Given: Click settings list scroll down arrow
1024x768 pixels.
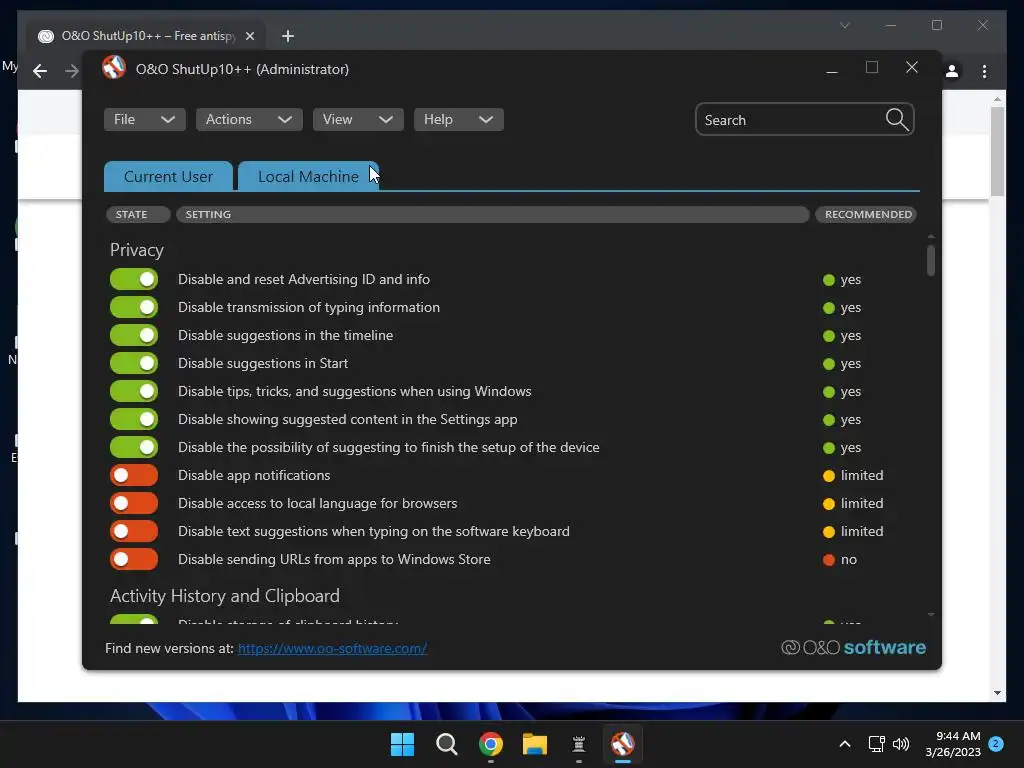Looking at the screenshot, I should tap(931, 615).
